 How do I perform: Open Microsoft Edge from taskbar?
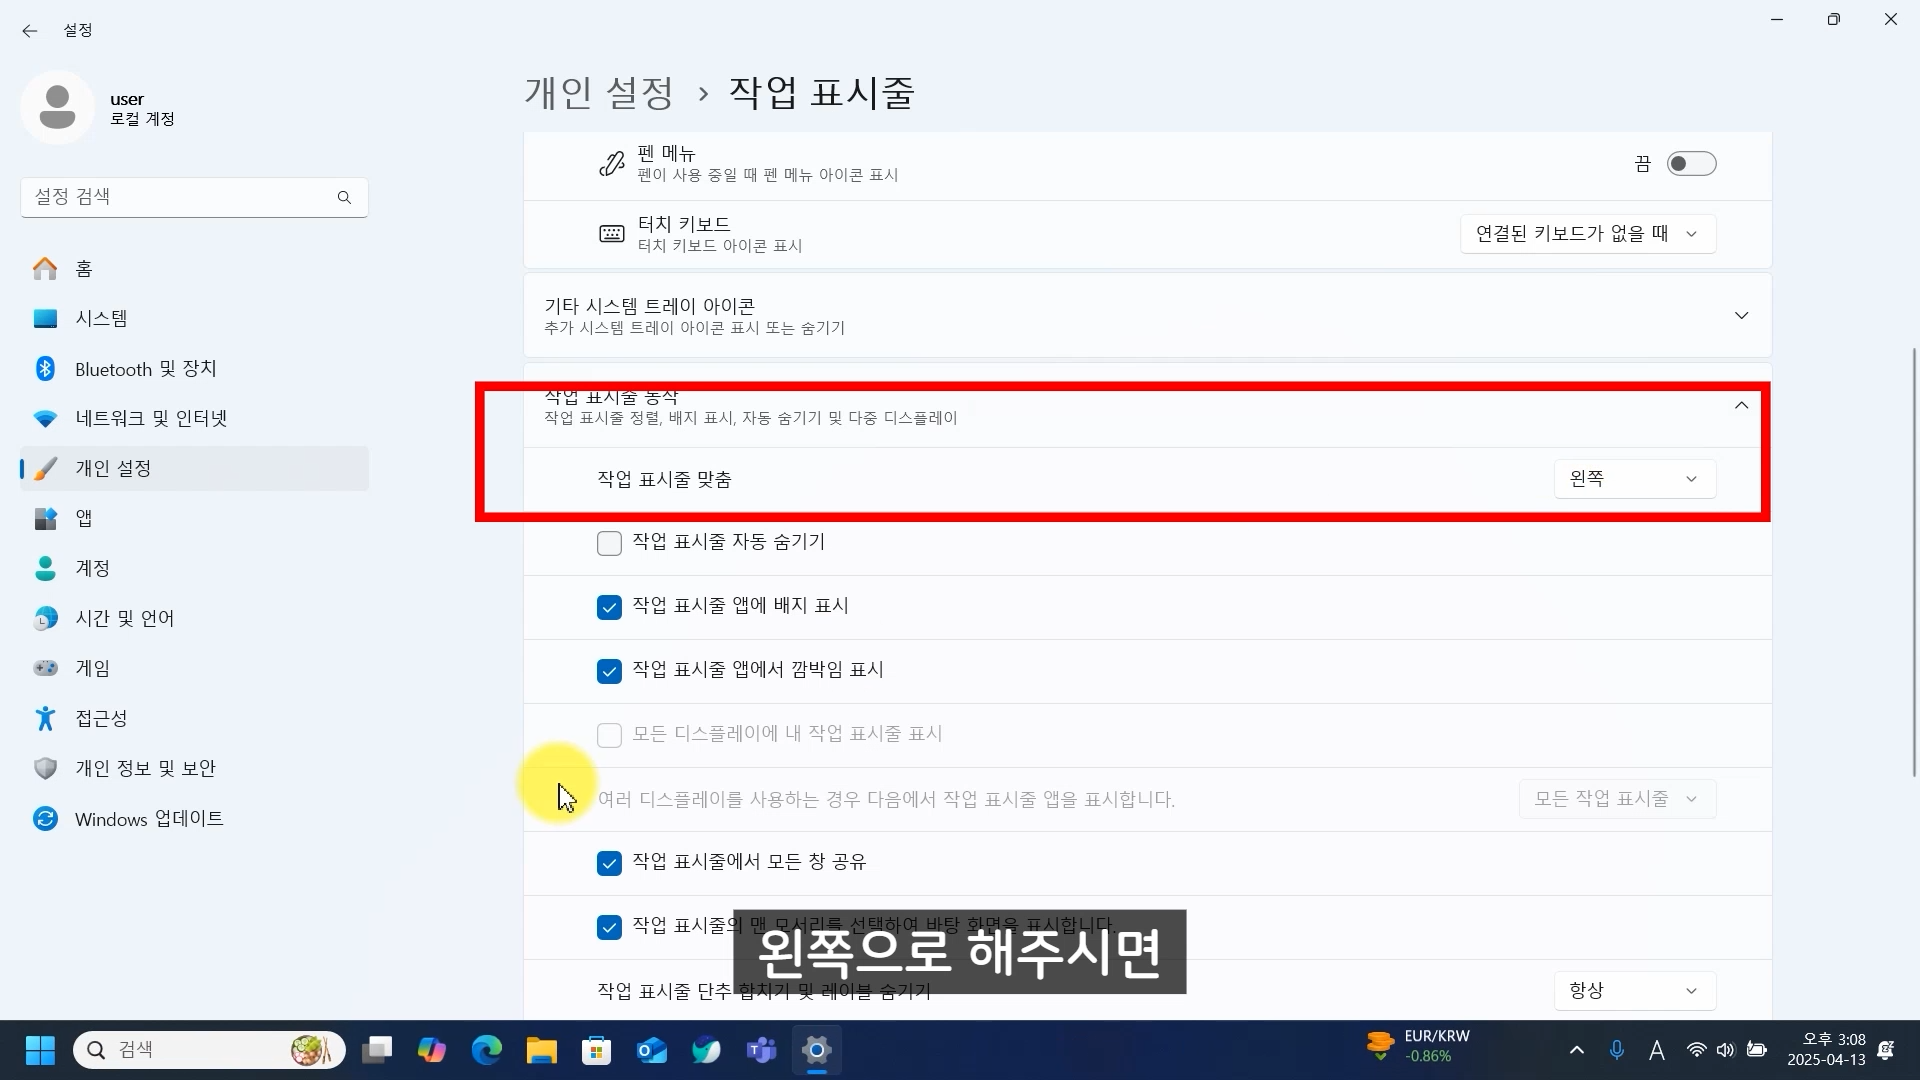[487, 1050]
